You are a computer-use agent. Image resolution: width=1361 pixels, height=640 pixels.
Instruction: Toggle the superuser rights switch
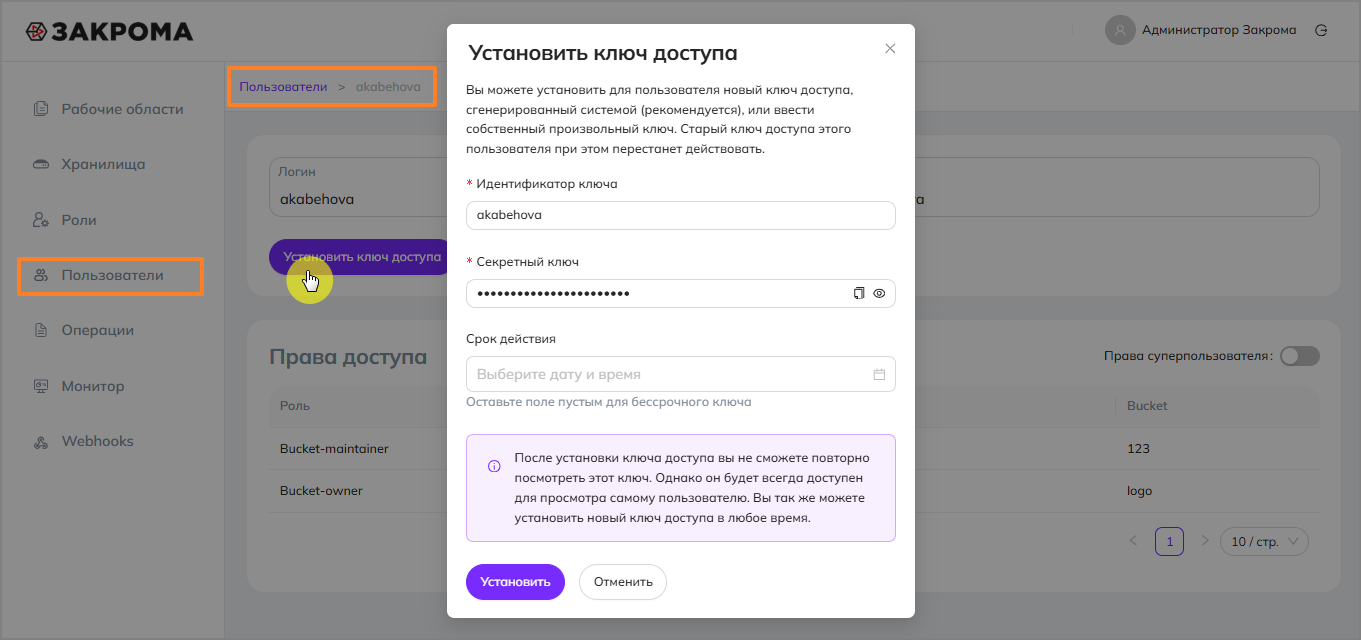(1299, 356)
